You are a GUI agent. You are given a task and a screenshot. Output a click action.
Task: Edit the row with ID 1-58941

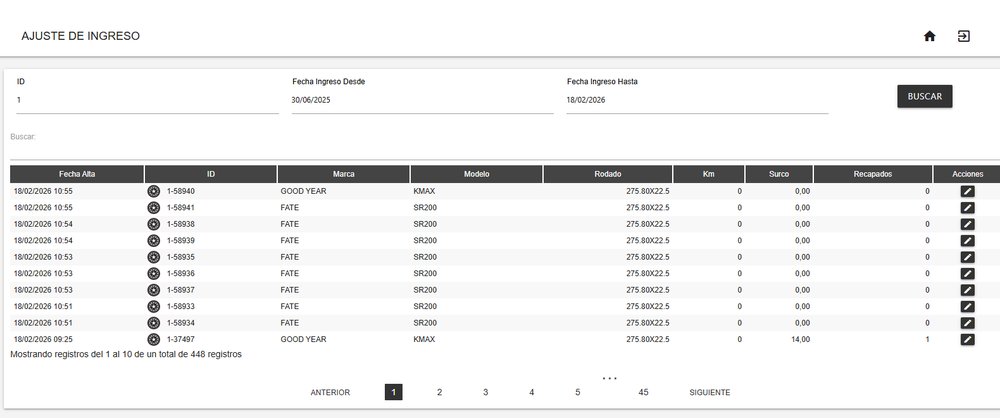pyautogui.click(x=967, y=207)
